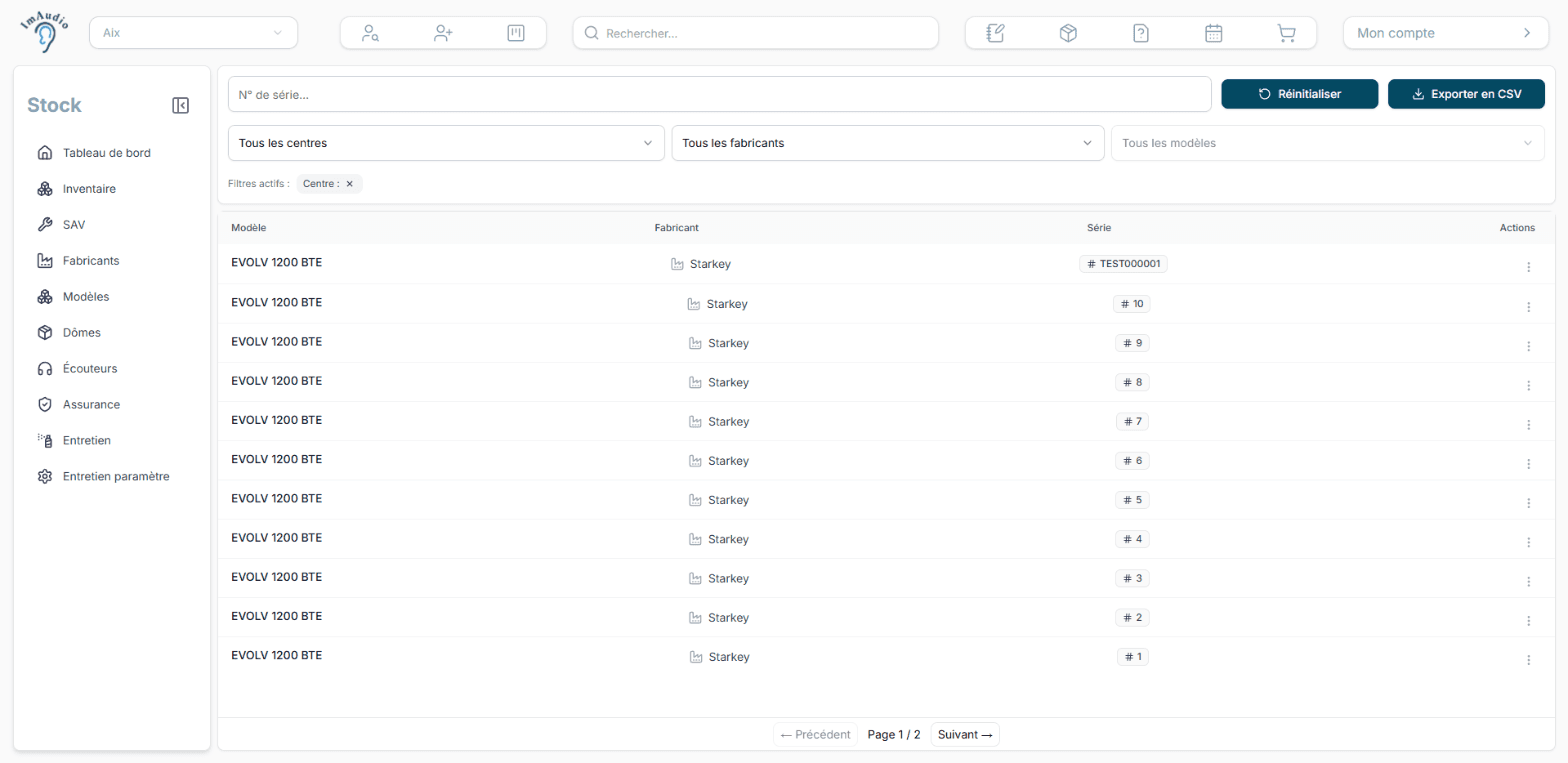Open the help question mark icon

click(x=1141, y=33)
